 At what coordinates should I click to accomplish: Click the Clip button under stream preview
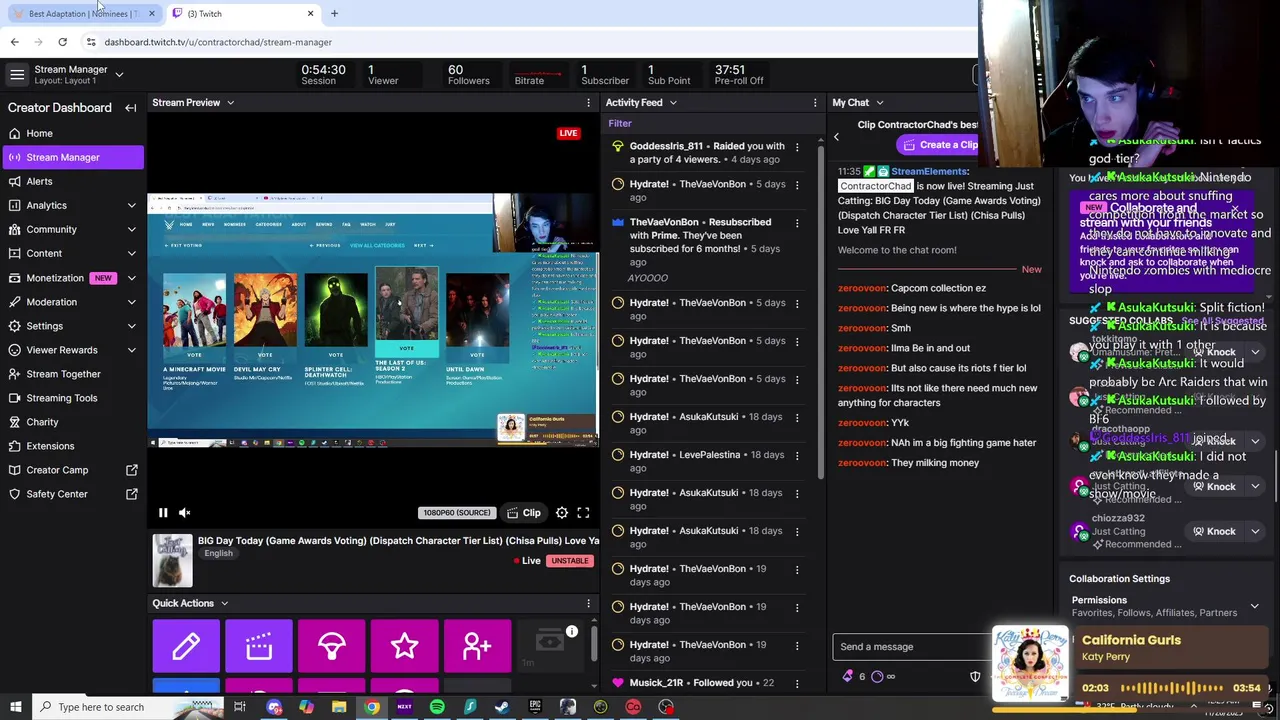point(524,513)
